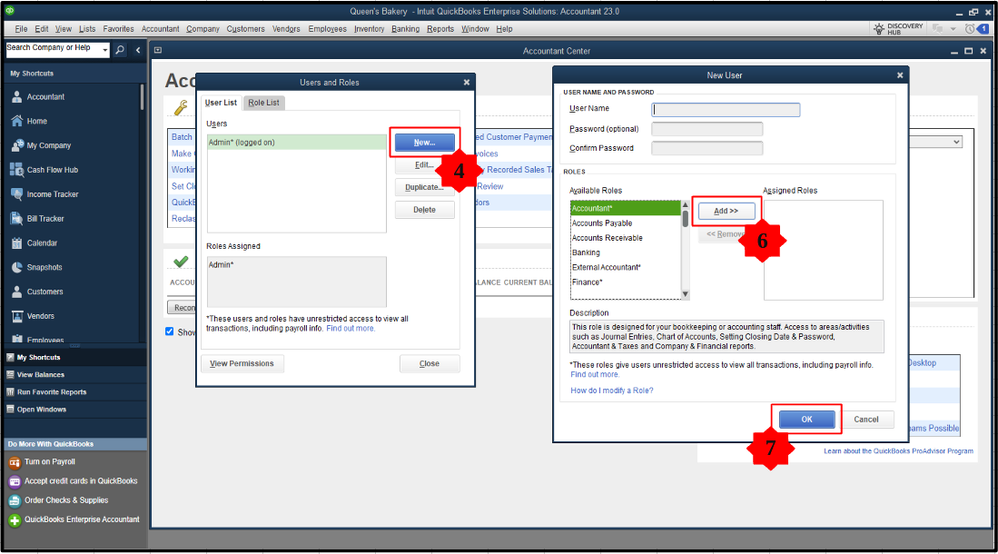This screenshot has width=998, height=554.
Task: Turn on Payroll in Do More section
Action: [x=49, y=462]
